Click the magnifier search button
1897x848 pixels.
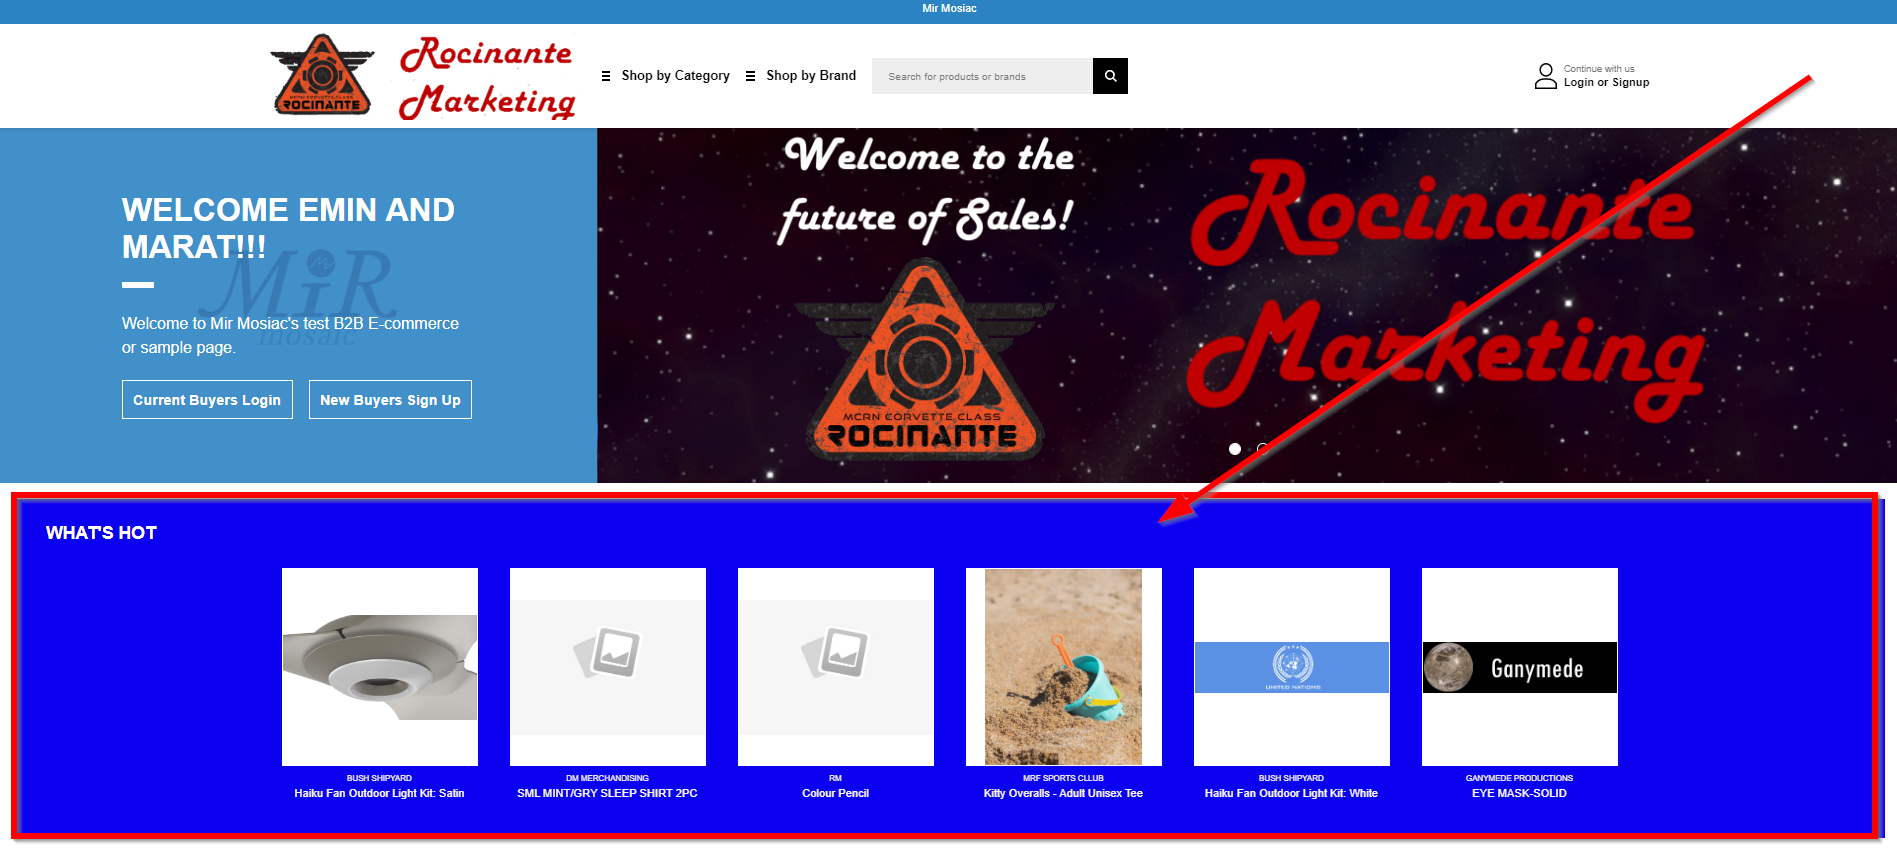coord(1110,76)
